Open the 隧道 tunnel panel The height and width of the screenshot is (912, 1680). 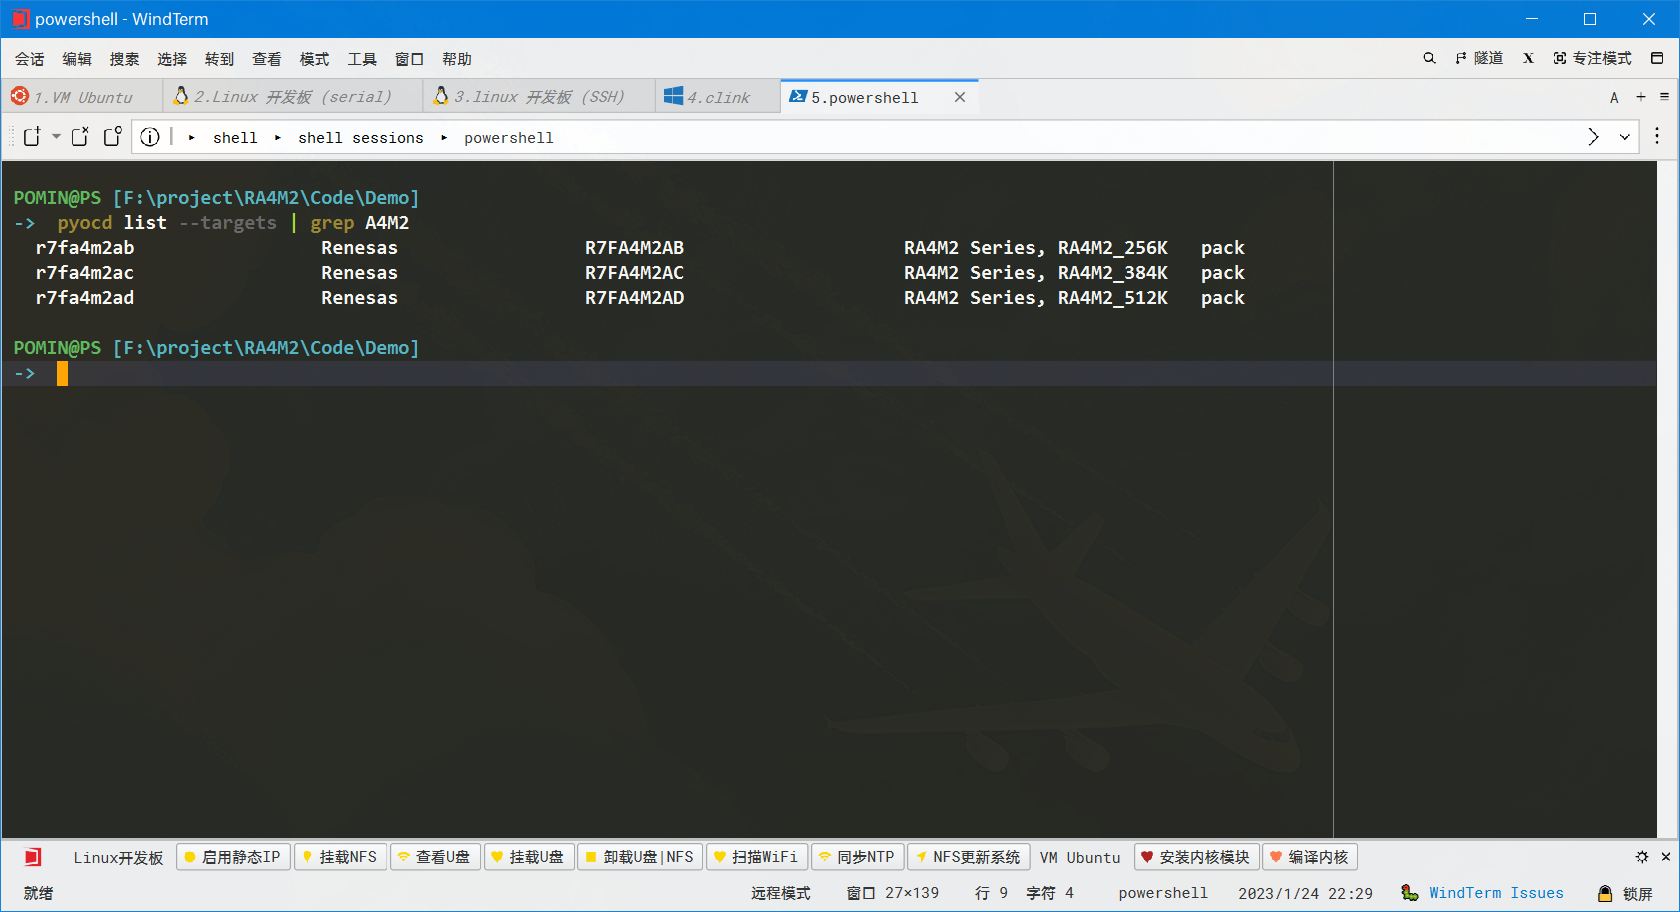click(x=1479, y=58)
